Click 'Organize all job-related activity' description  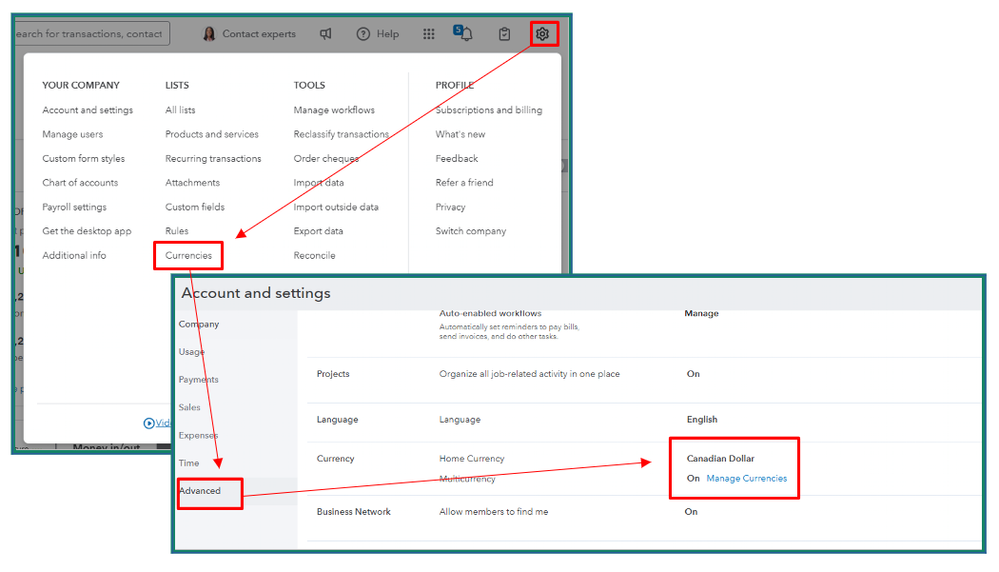[x=529, y=374]
